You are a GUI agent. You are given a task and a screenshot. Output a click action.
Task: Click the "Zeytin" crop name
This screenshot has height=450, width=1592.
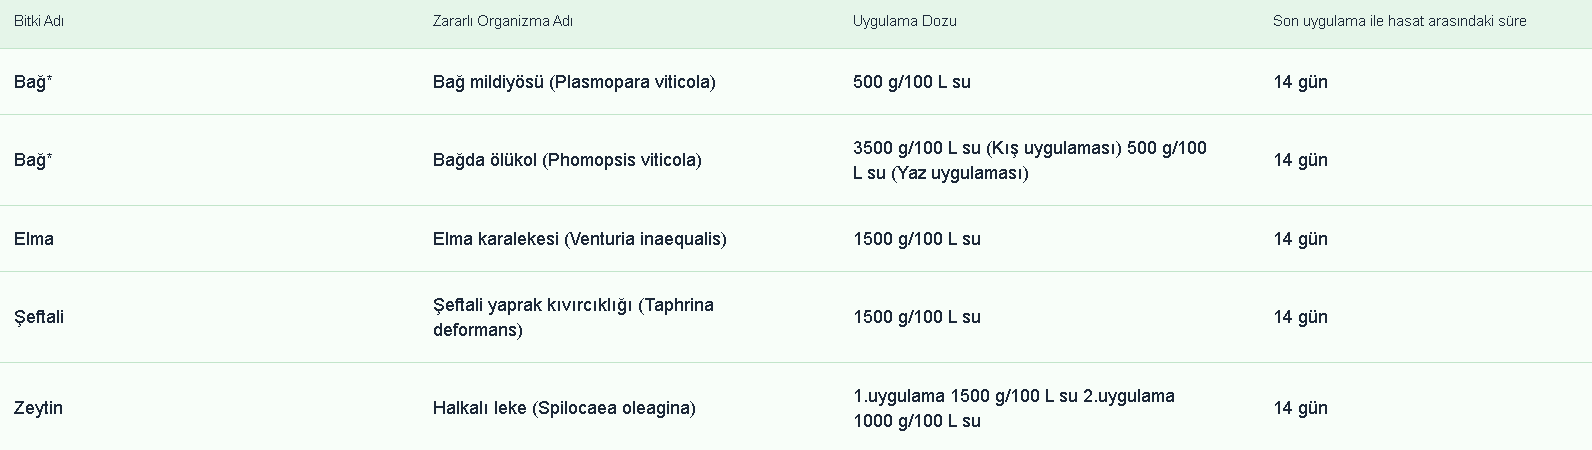coord(38,408)
